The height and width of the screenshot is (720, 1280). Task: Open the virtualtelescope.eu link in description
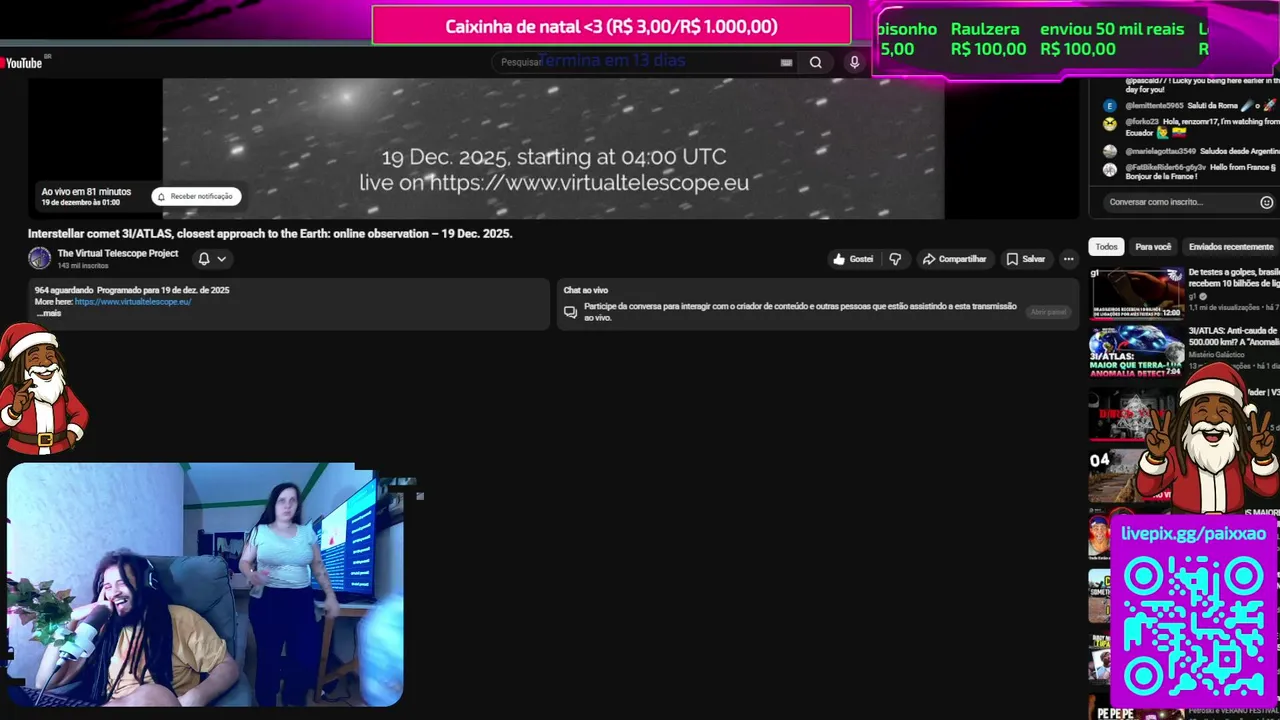pyautogui.click(x=133, y=301)
